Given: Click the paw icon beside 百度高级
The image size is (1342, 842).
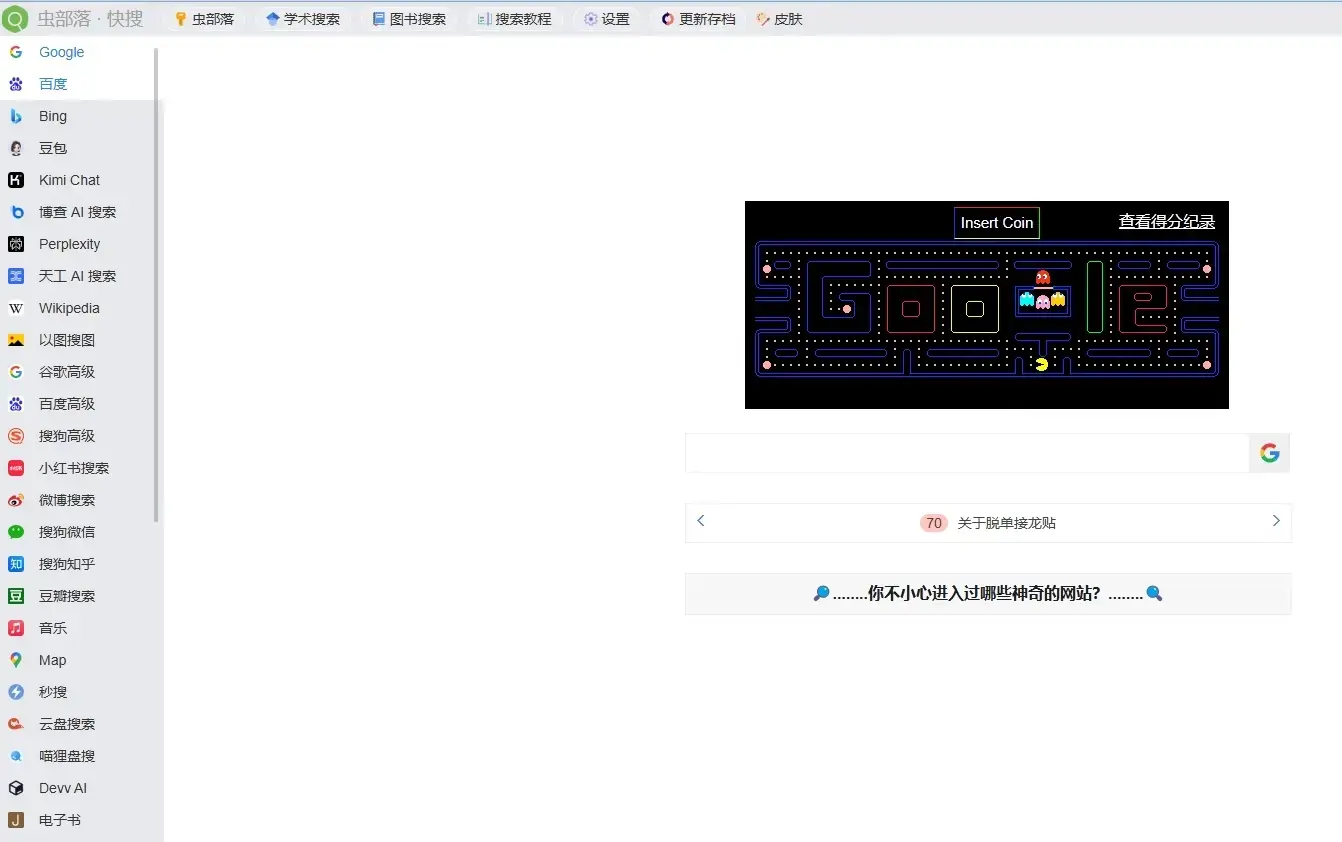Looking at the screenshot, I should tap(16, 404).
